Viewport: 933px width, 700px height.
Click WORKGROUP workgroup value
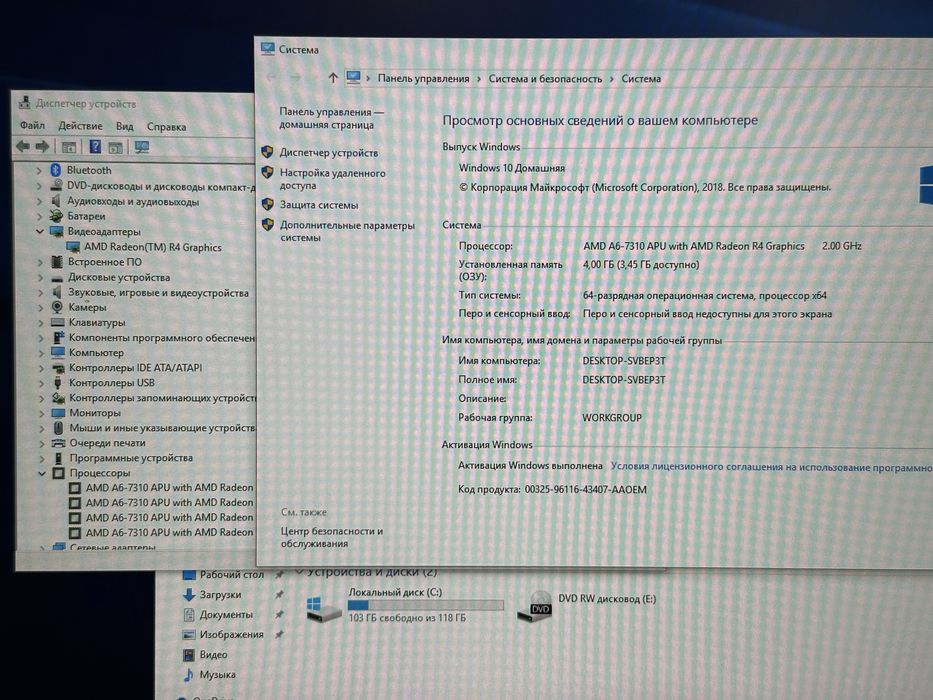pyautogui.click(x=612, y=418)
